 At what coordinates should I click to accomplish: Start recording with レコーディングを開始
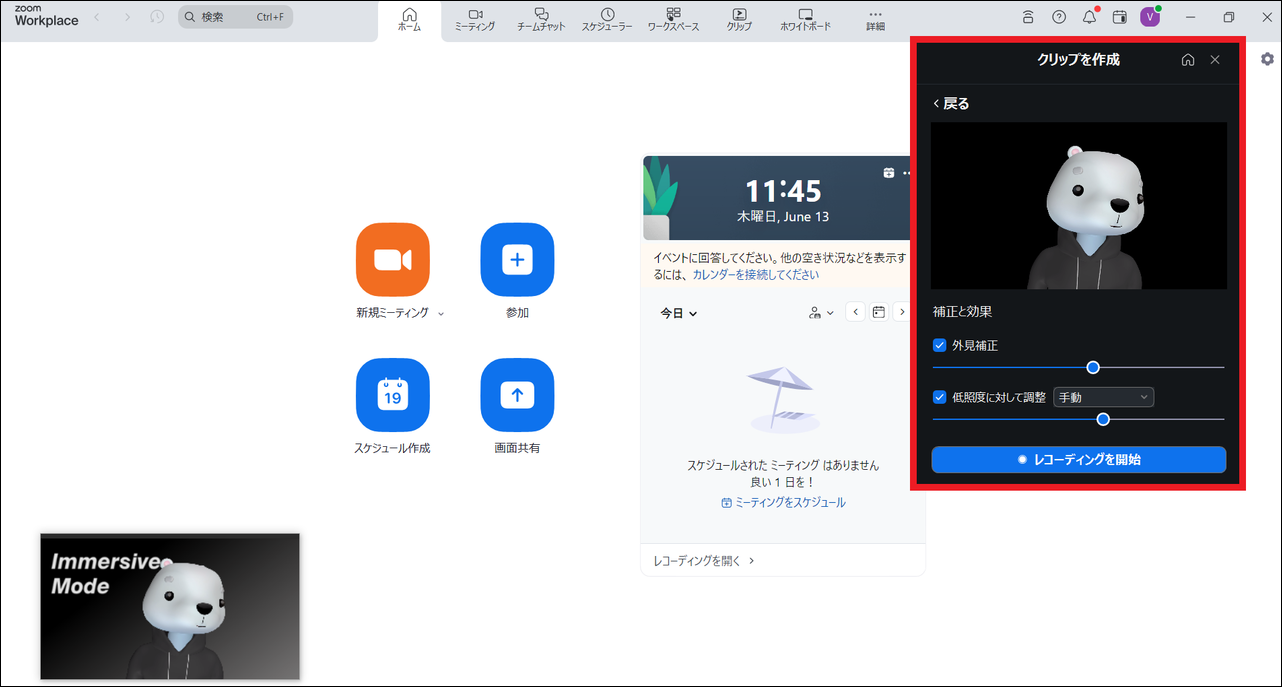point(1079,460)
